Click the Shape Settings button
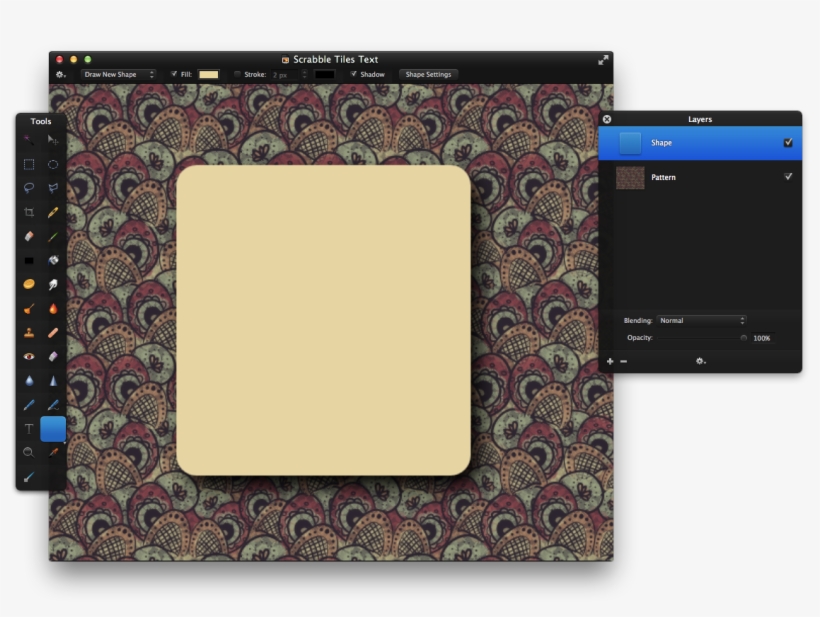Screen dimensions: 820x617 [428, 74]
